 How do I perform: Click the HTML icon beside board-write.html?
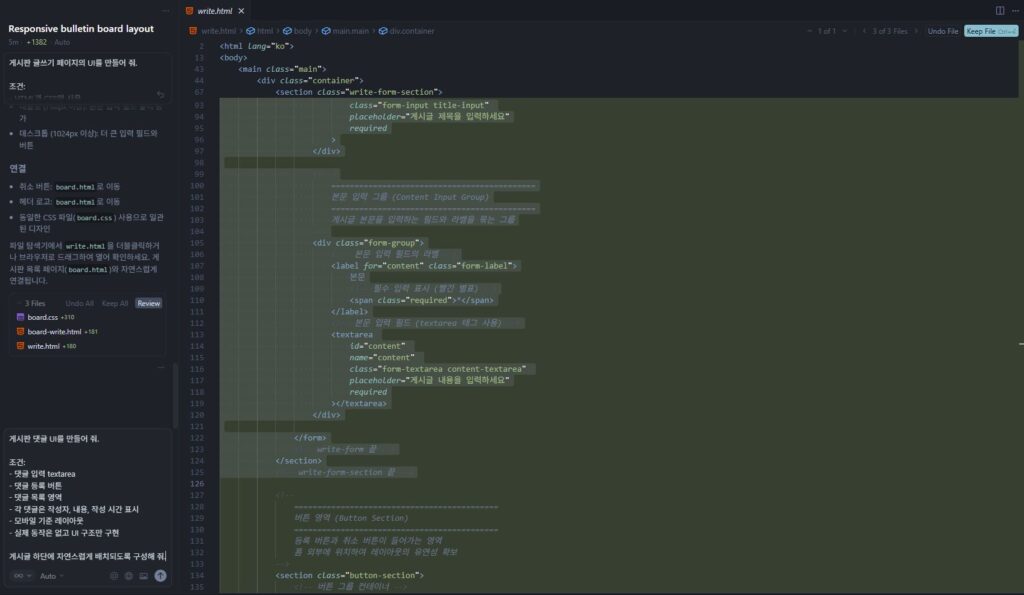[x=20, y=331]
